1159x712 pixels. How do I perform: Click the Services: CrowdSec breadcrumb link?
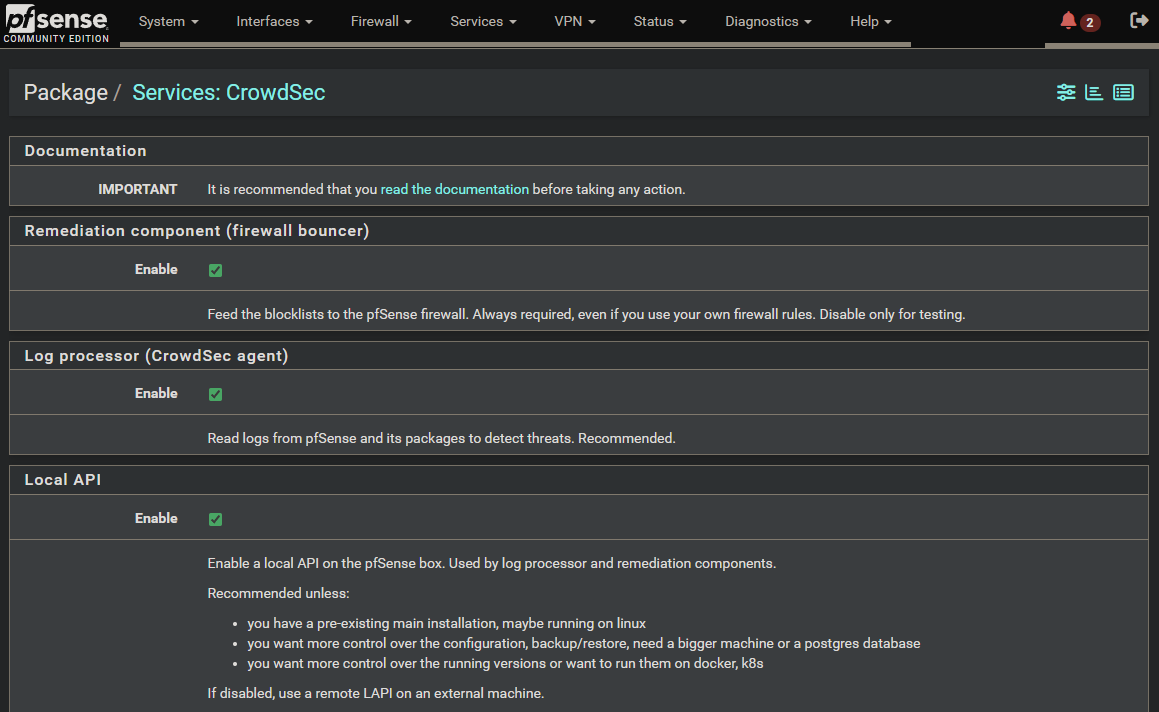(228, 93)
